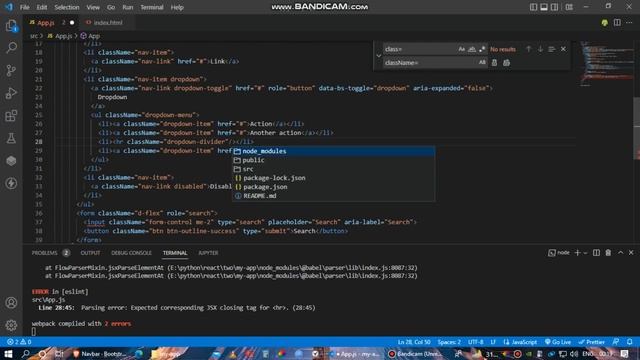Viewport: 640px width, 360px height.
Task: Select public folder suggestion in autocomplete
Action: (333, 160)
